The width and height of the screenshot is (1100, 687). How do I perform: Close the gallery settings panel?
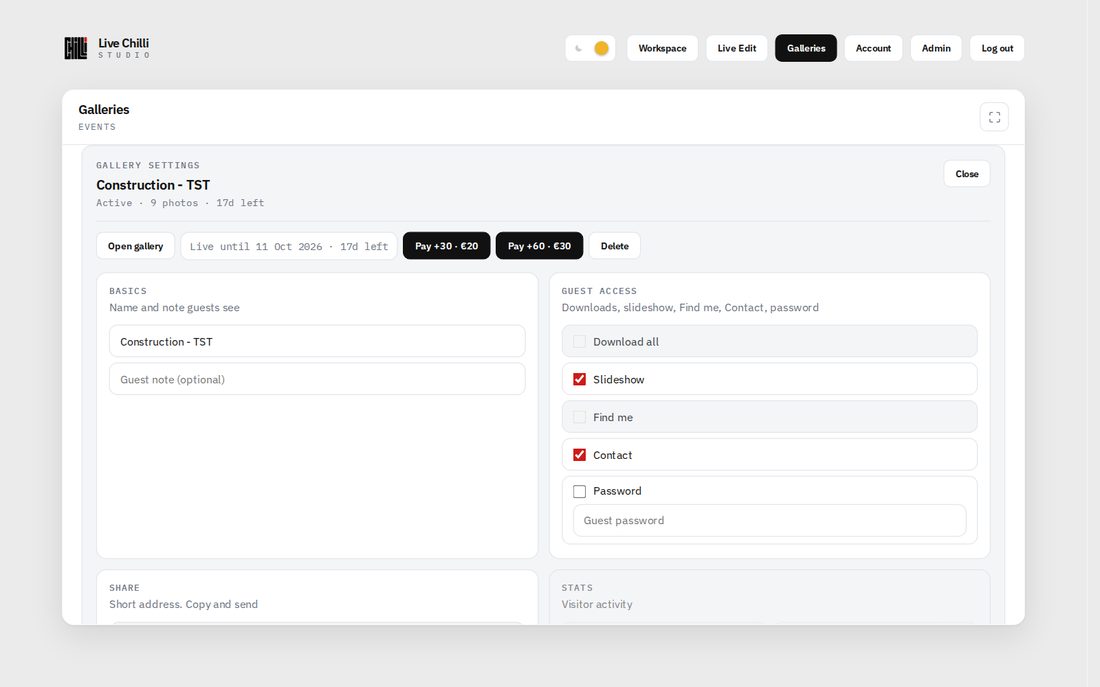(x=967, y=174)
